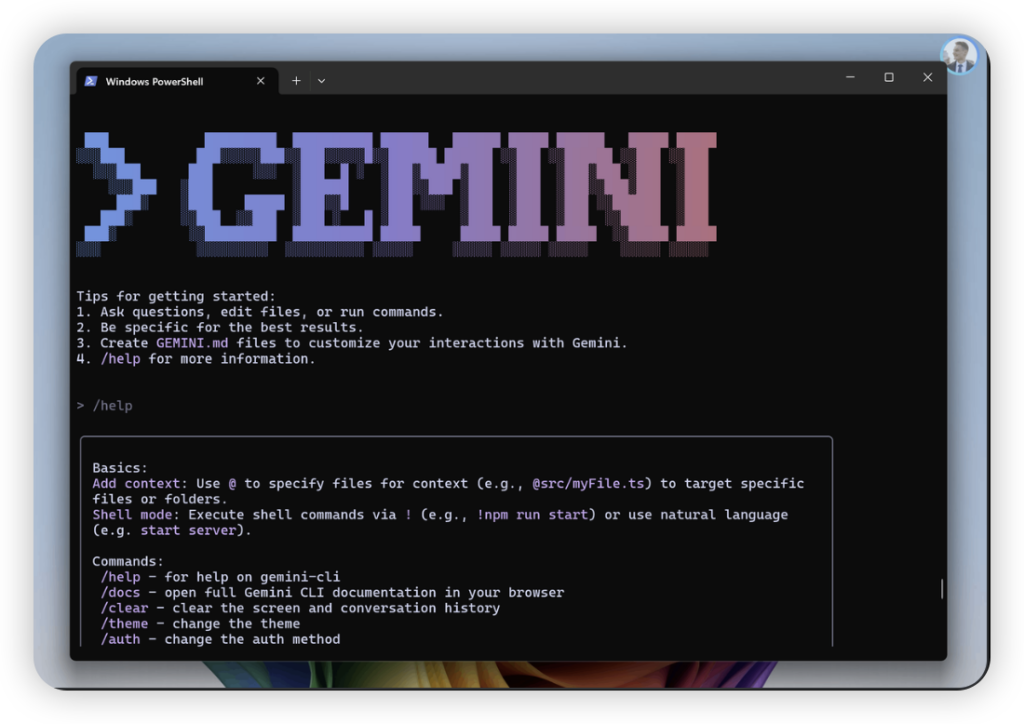Click the 'Add context' label

click(x=136, y=483)
